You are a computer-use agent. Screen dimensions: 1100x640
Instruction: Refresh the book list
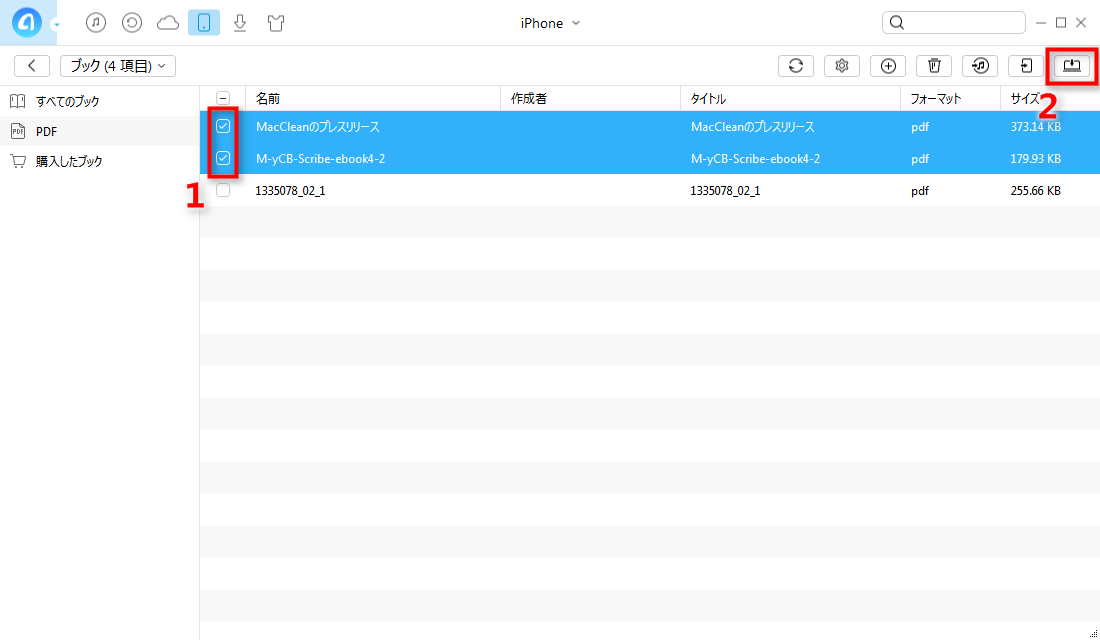pyautogui.click(x=796, y=66)
